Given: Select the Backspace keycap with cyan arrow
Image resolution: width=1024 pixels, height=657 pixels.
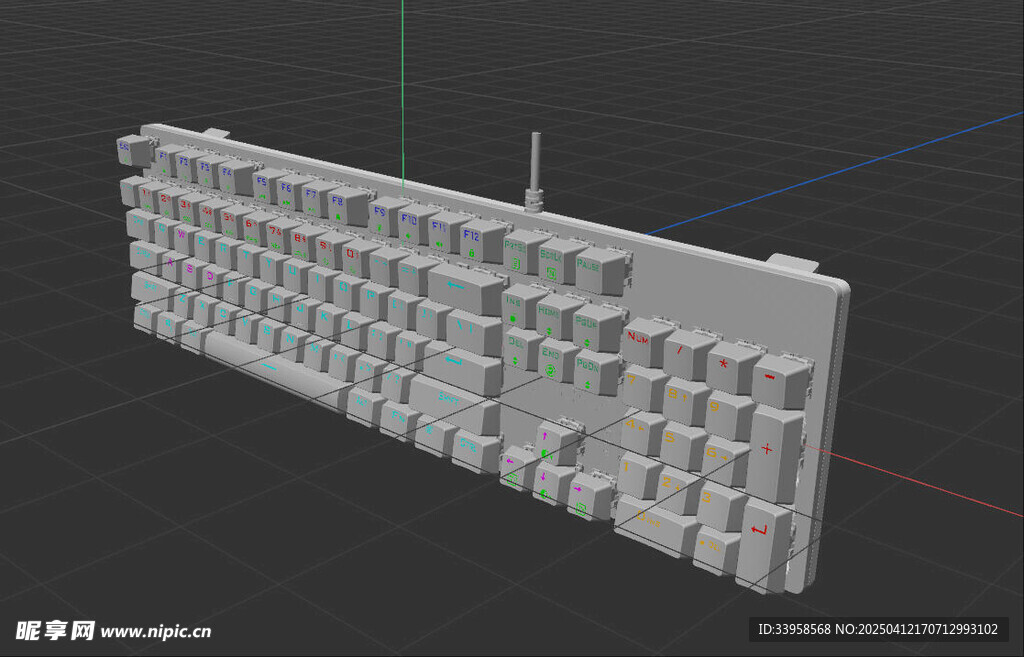Looking at the screenshot, I should point(466,289).
